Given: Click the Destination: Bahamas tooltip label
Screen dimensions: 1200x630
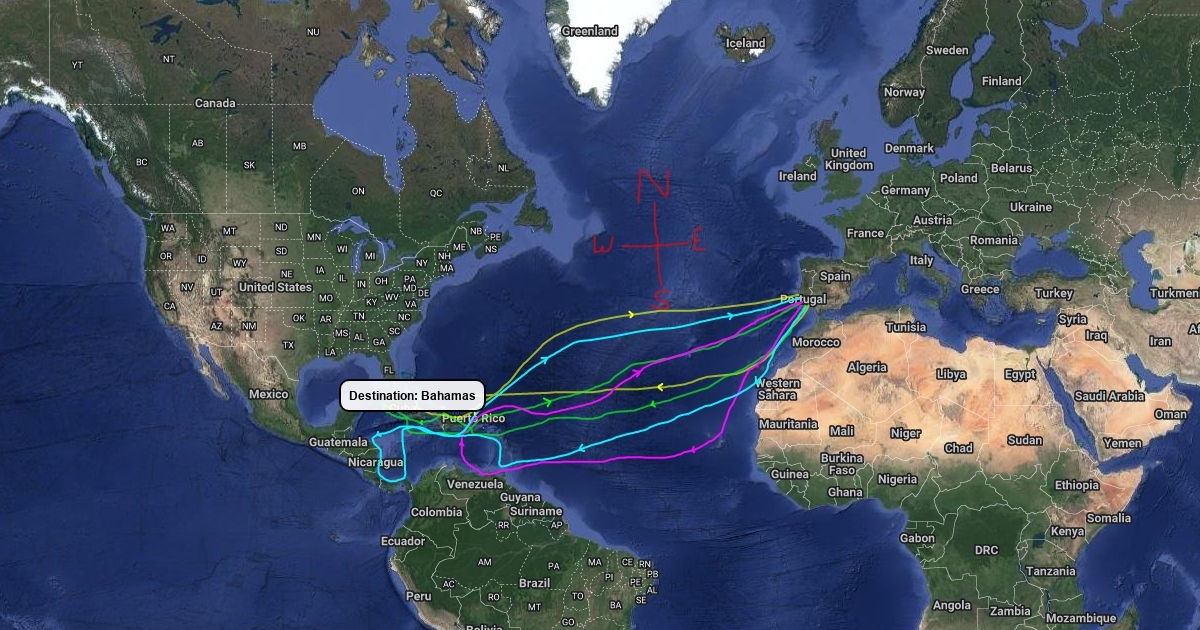Looking at the screenshot, I should (x=412, y=396).
